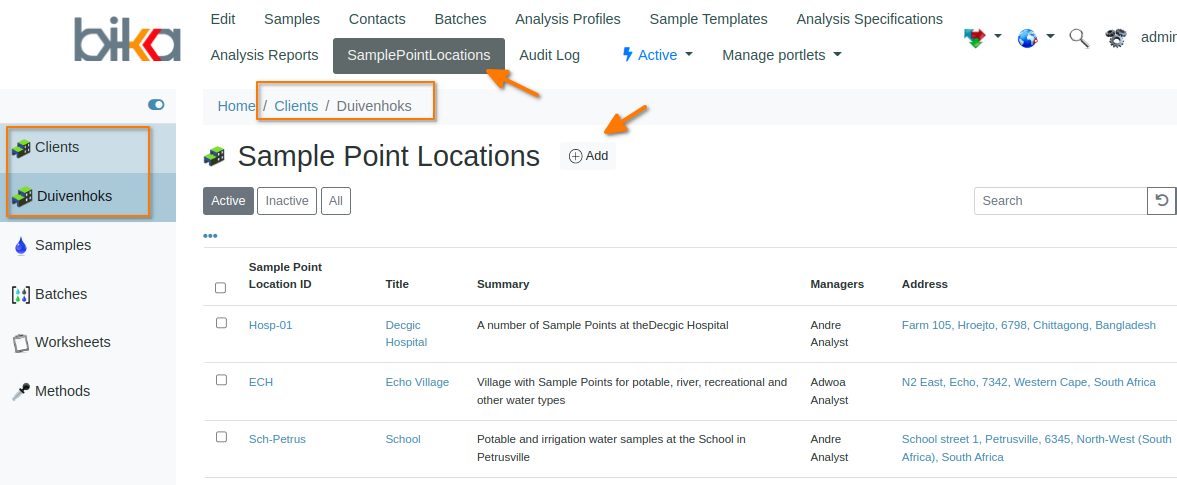Viewport: 1177px width, 485px height.
Task: Click the Worksheets clipboard icon
Action: coord(20,343)
